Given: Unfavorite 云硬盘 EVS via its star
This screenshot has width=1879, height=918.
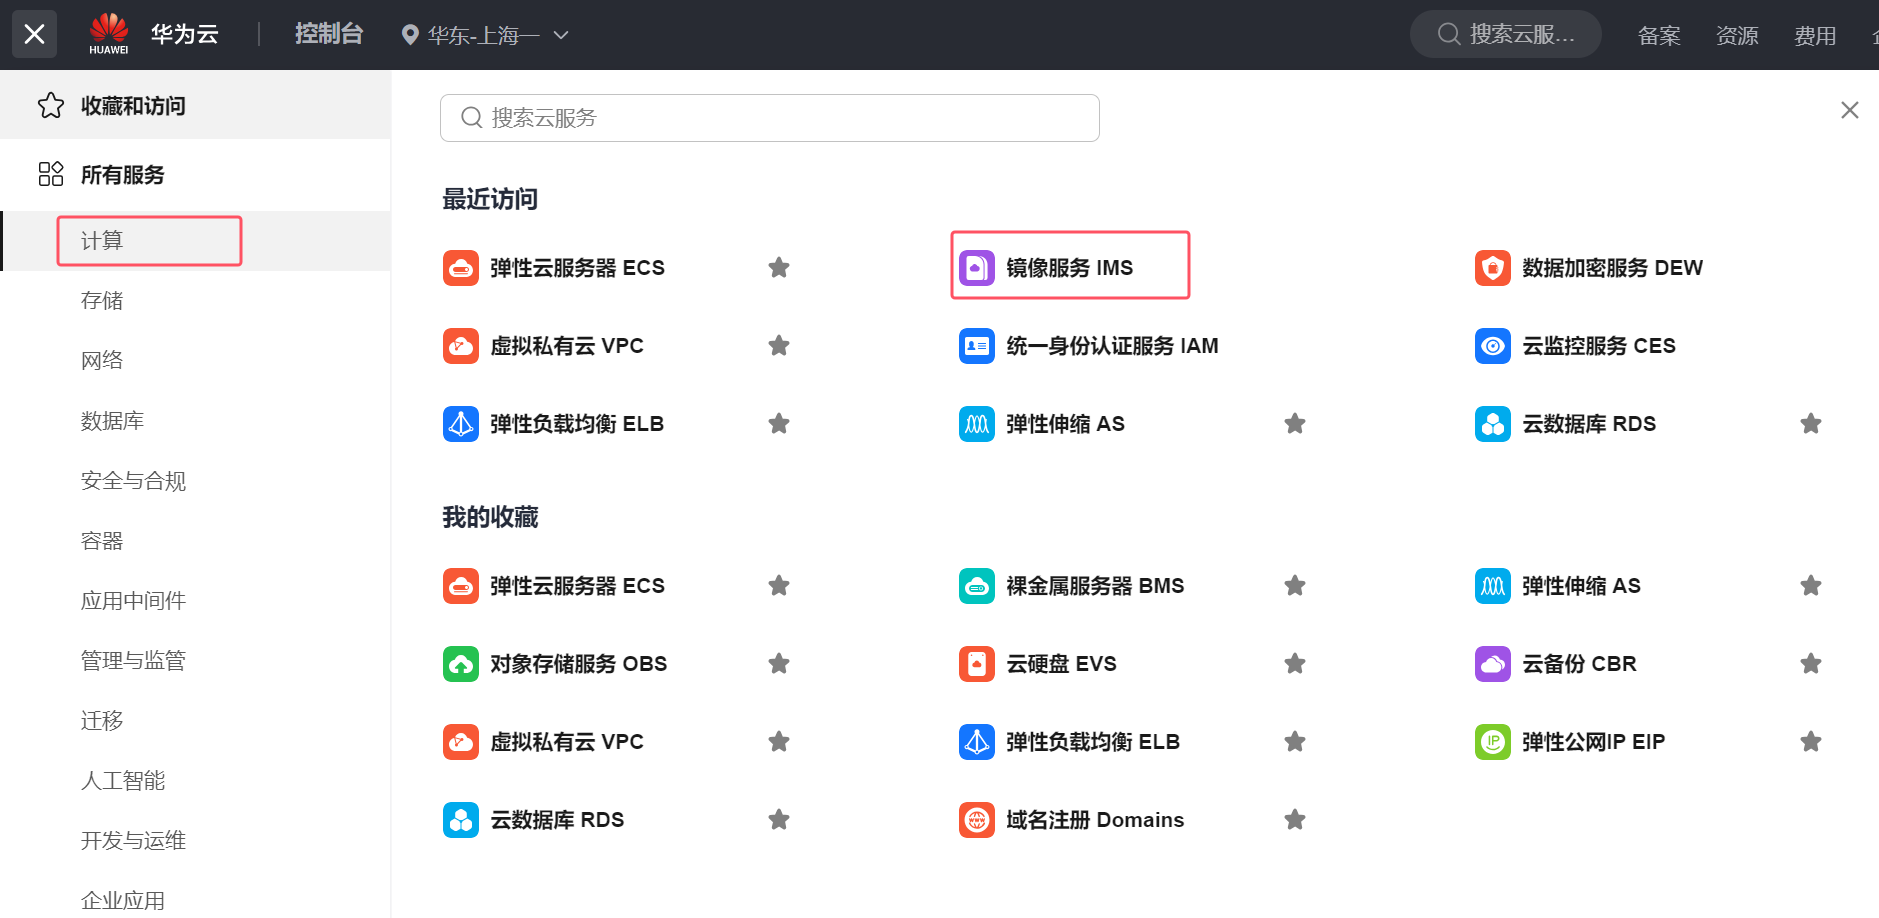Looking at the screenshot, I should pyautogui.click(x=1295, y=663).
